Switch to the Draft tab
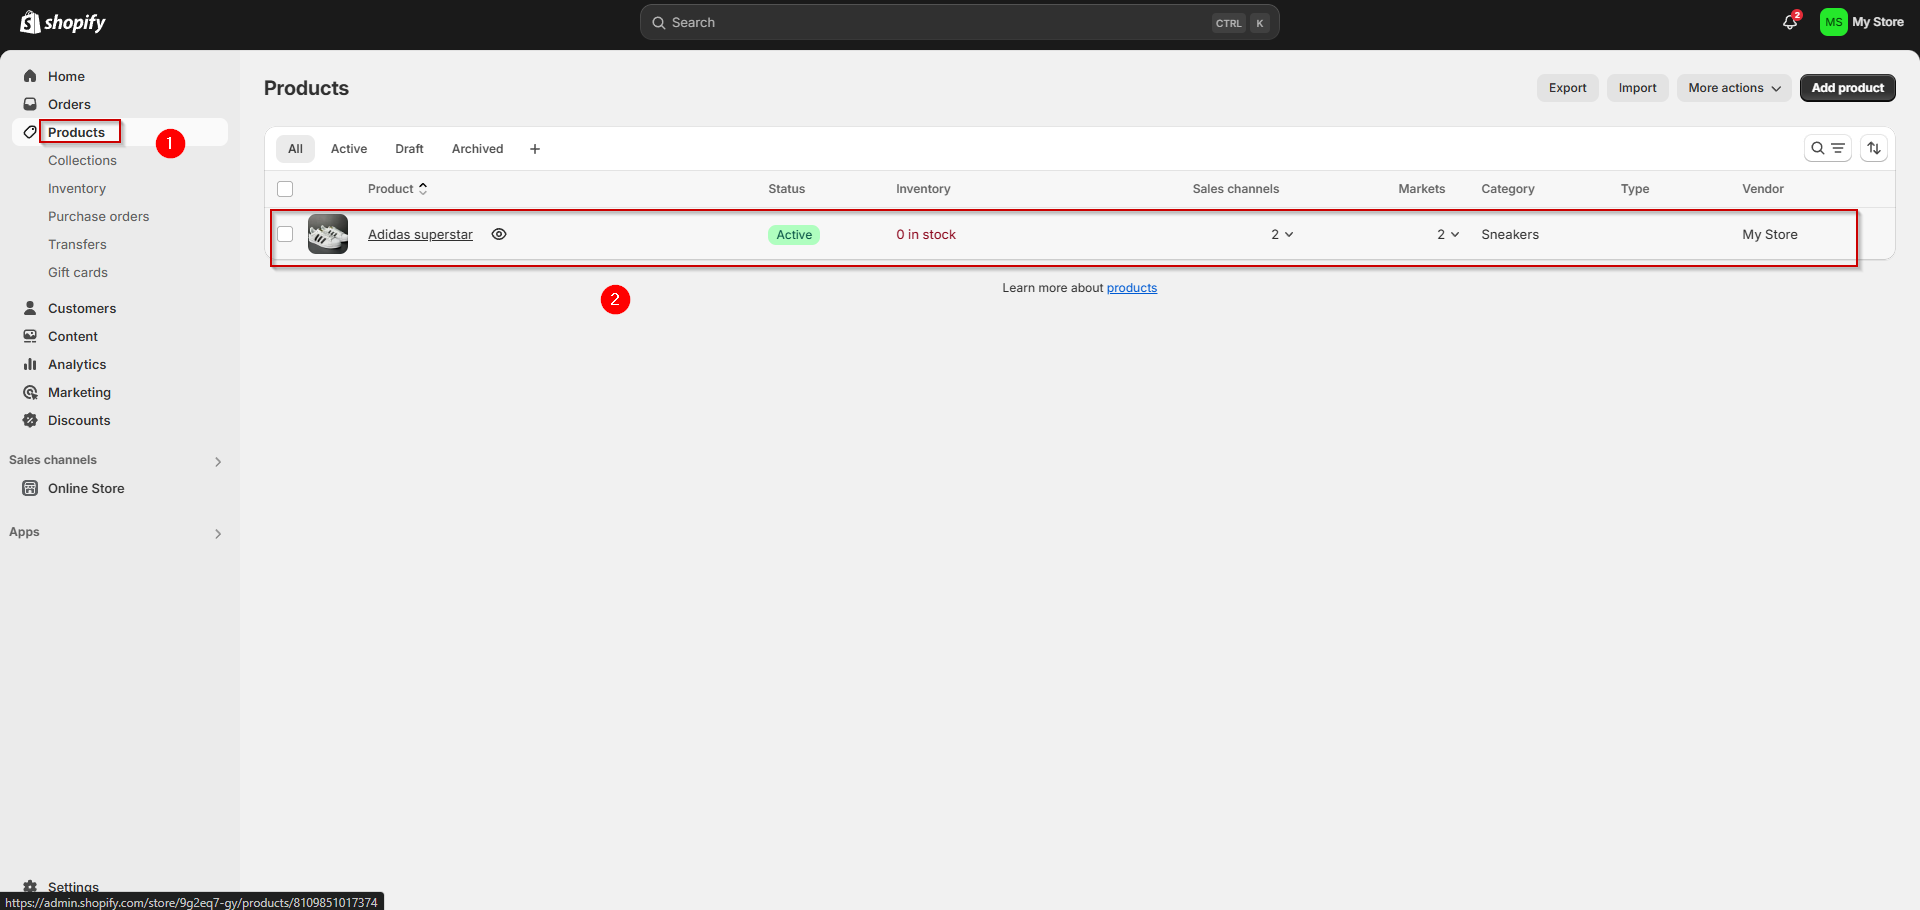This screenshot has height=910, width=1920. point(409,149)
